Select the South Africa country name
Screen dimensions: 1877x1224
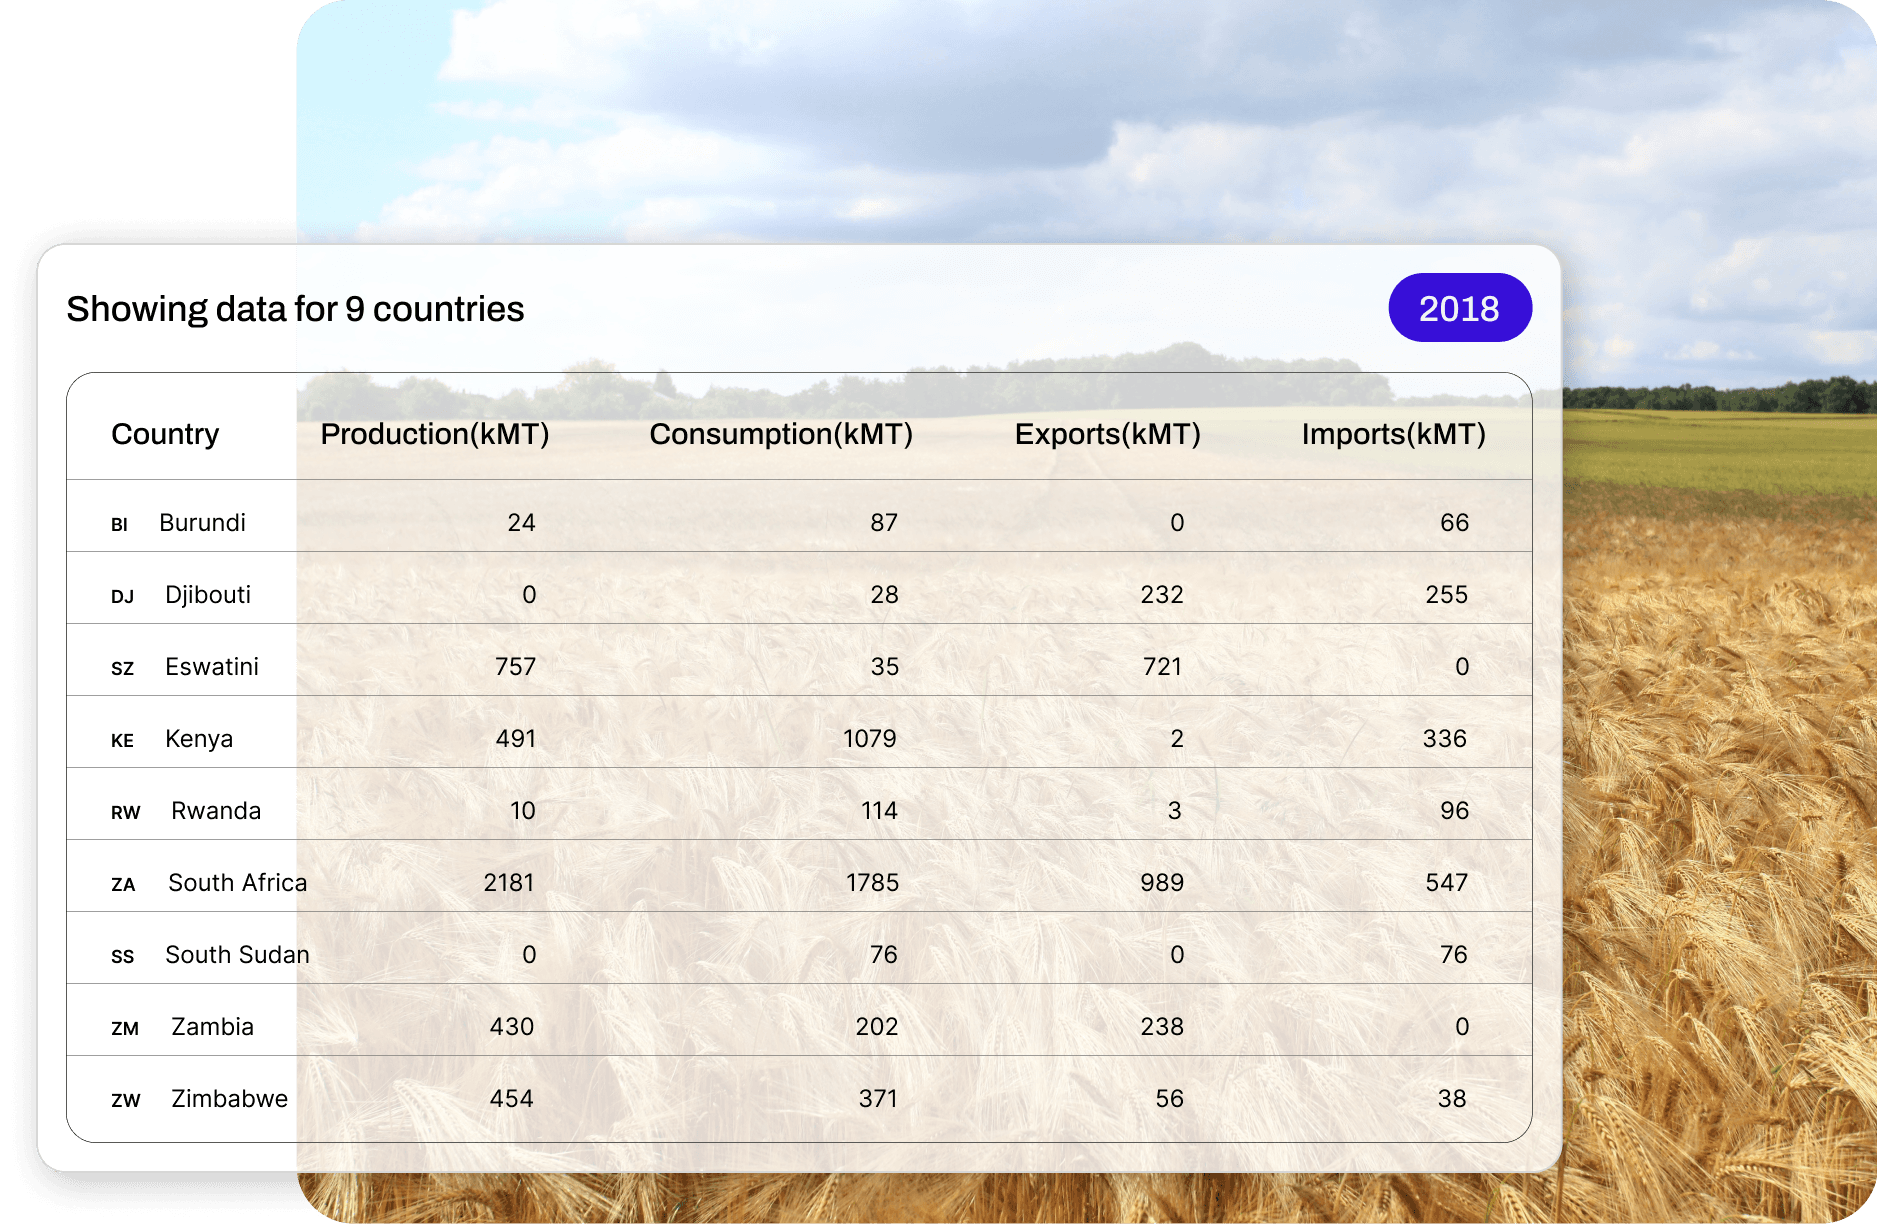click(x=237, y=883)
